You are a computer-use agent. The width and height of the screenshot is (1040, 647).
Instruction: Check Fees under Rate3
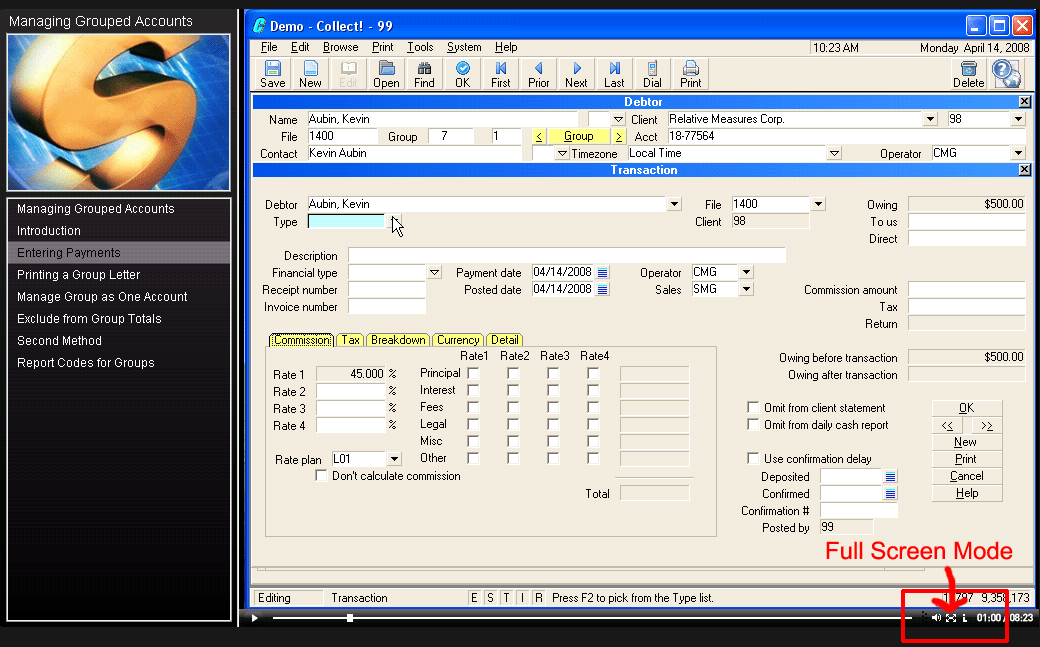point(552,407)
